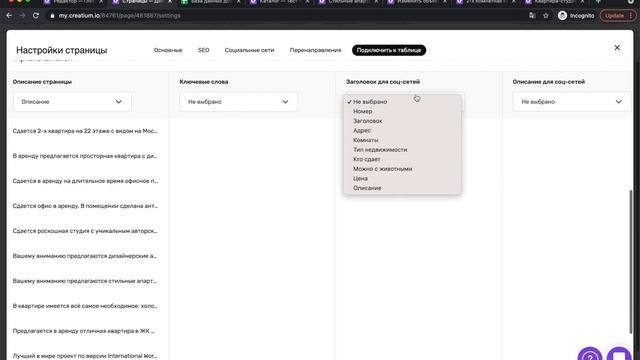Open the help question-mark bubble
Image resolution: width=640 pixels, height=360 pixels.
coord(589,355)
